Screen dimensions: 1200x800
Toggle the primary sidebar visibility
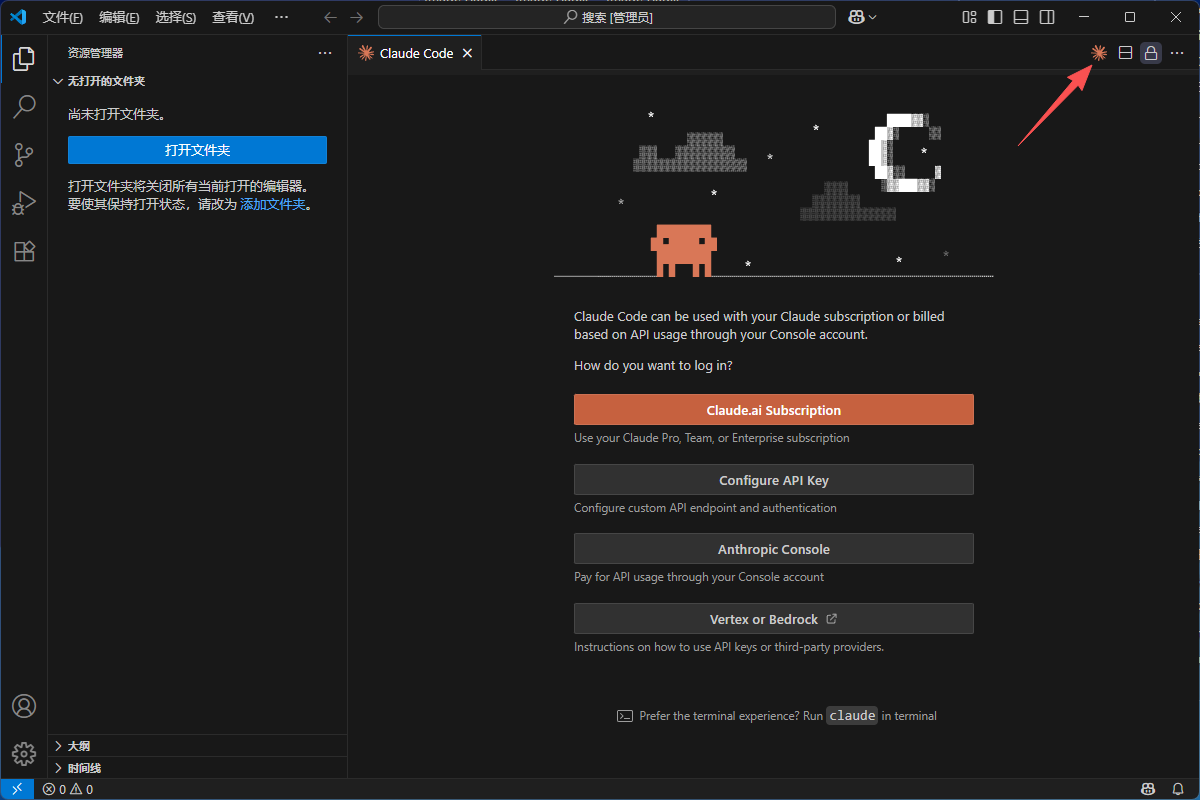click(995, 17)
